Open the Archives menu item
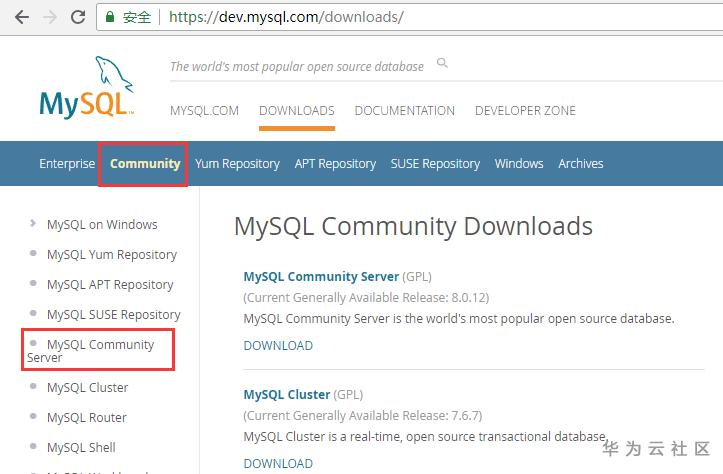This screenshot has width=723, height=474. [580, 163]
